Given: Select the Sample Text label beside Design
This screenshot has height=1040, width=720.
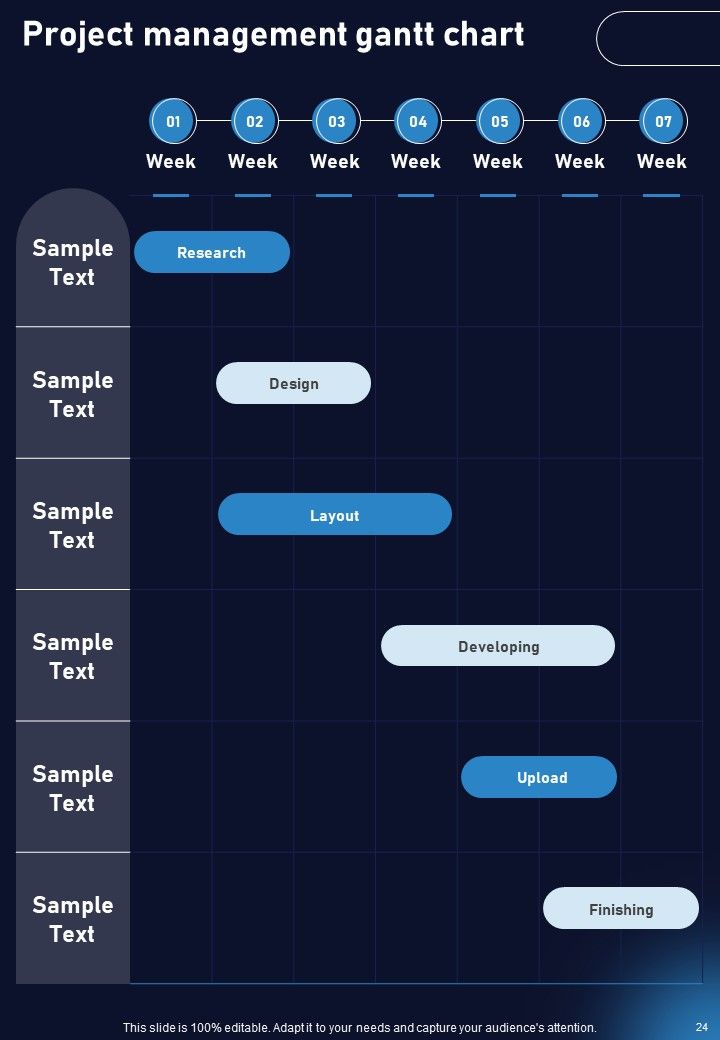Looking at the screenshot, I should (x=73, y=394).
